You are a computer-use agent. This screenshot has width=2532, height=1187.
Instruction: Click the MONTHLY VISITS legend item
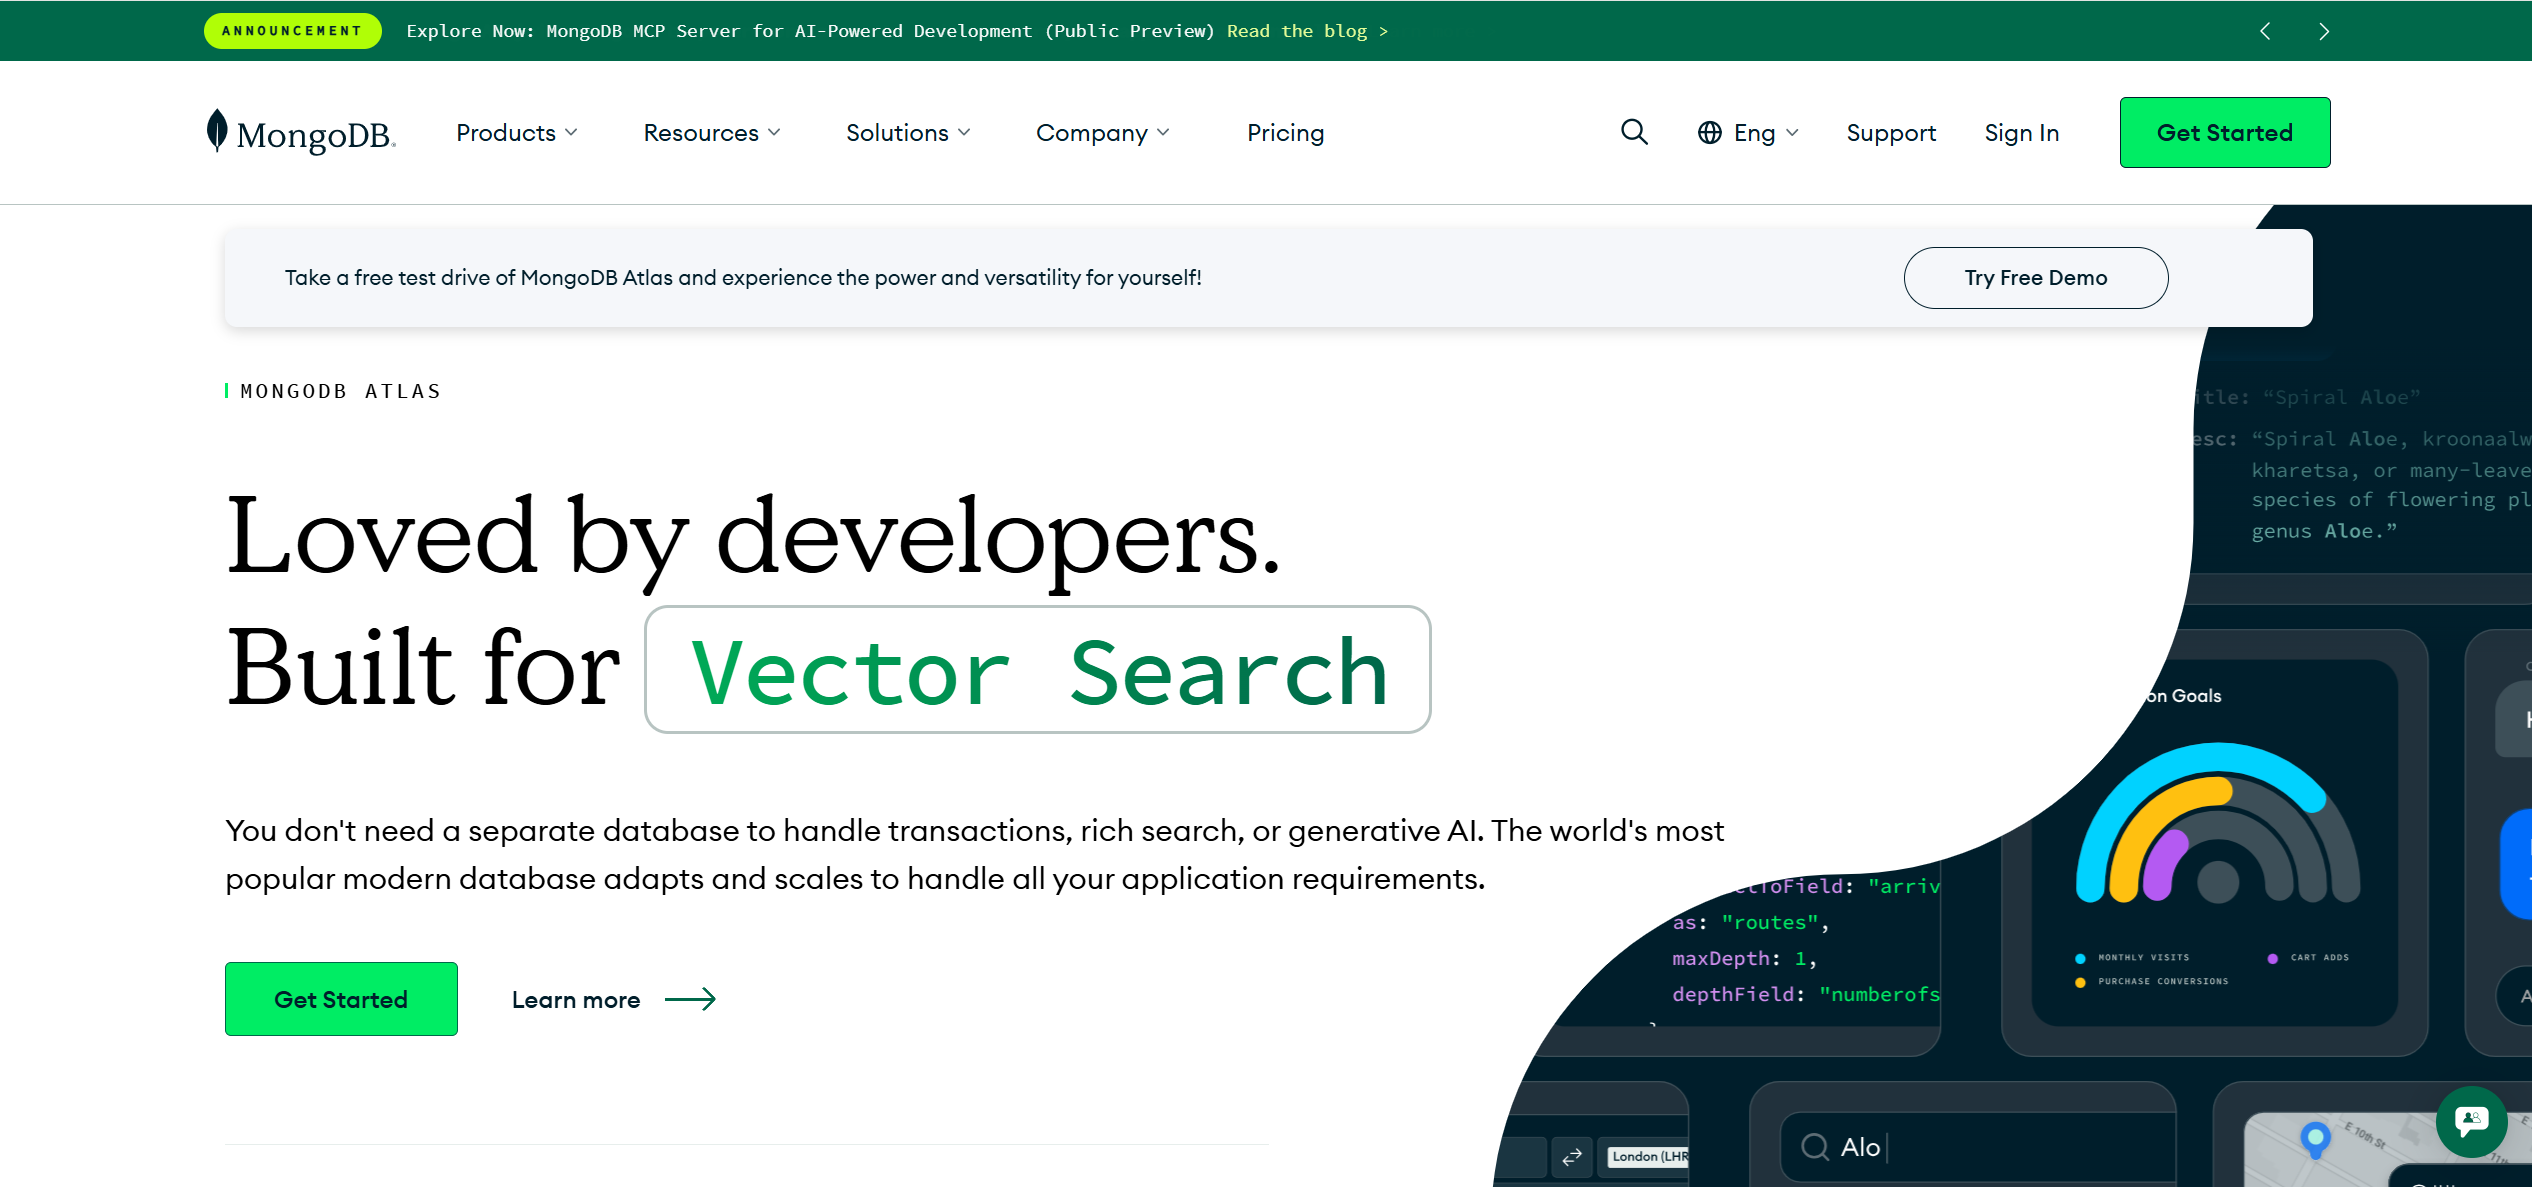point(2132,957)
